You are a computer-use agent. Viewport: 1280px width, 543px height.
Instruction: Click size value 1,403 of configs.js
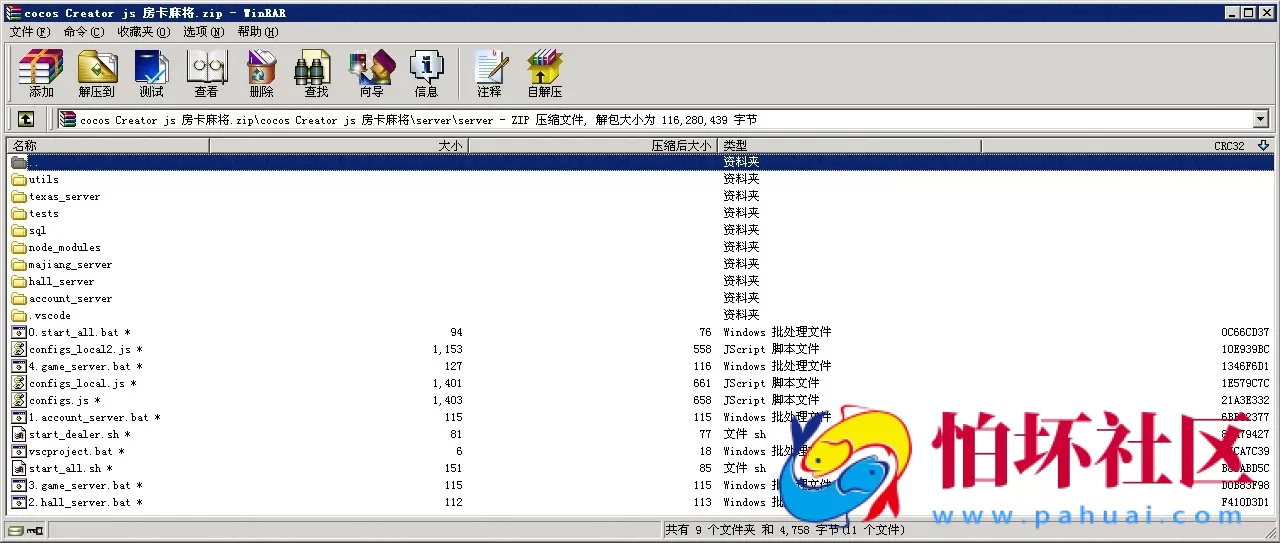pos(447,400)
